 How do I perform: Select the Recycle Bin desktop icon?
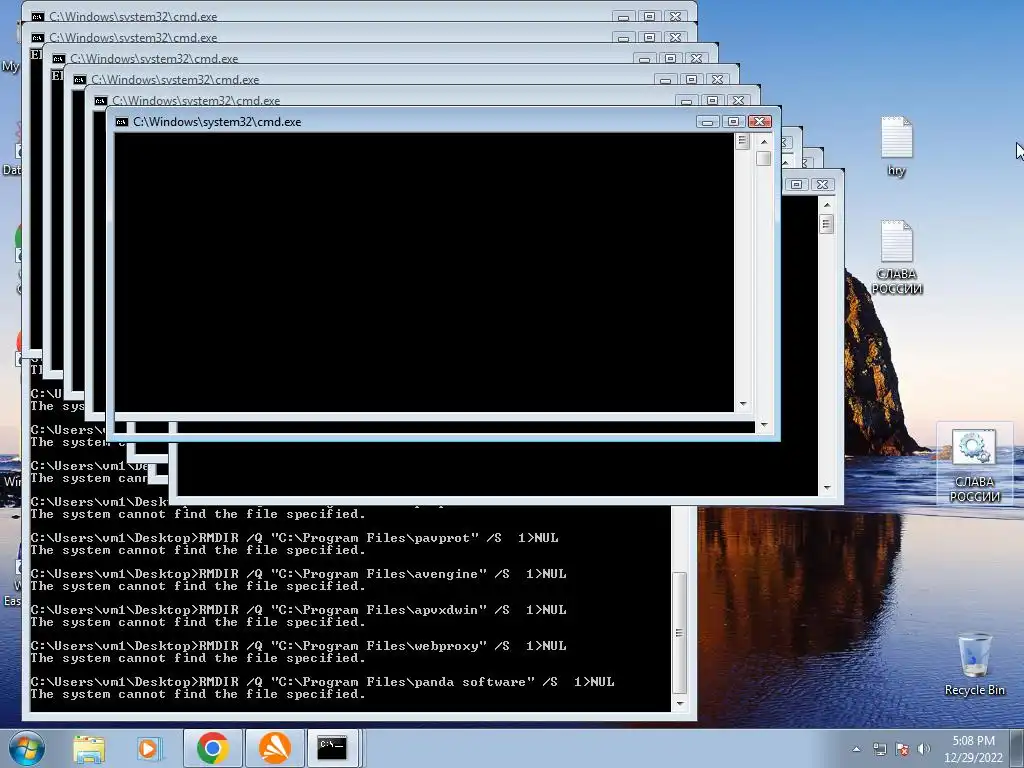point(974,664)
